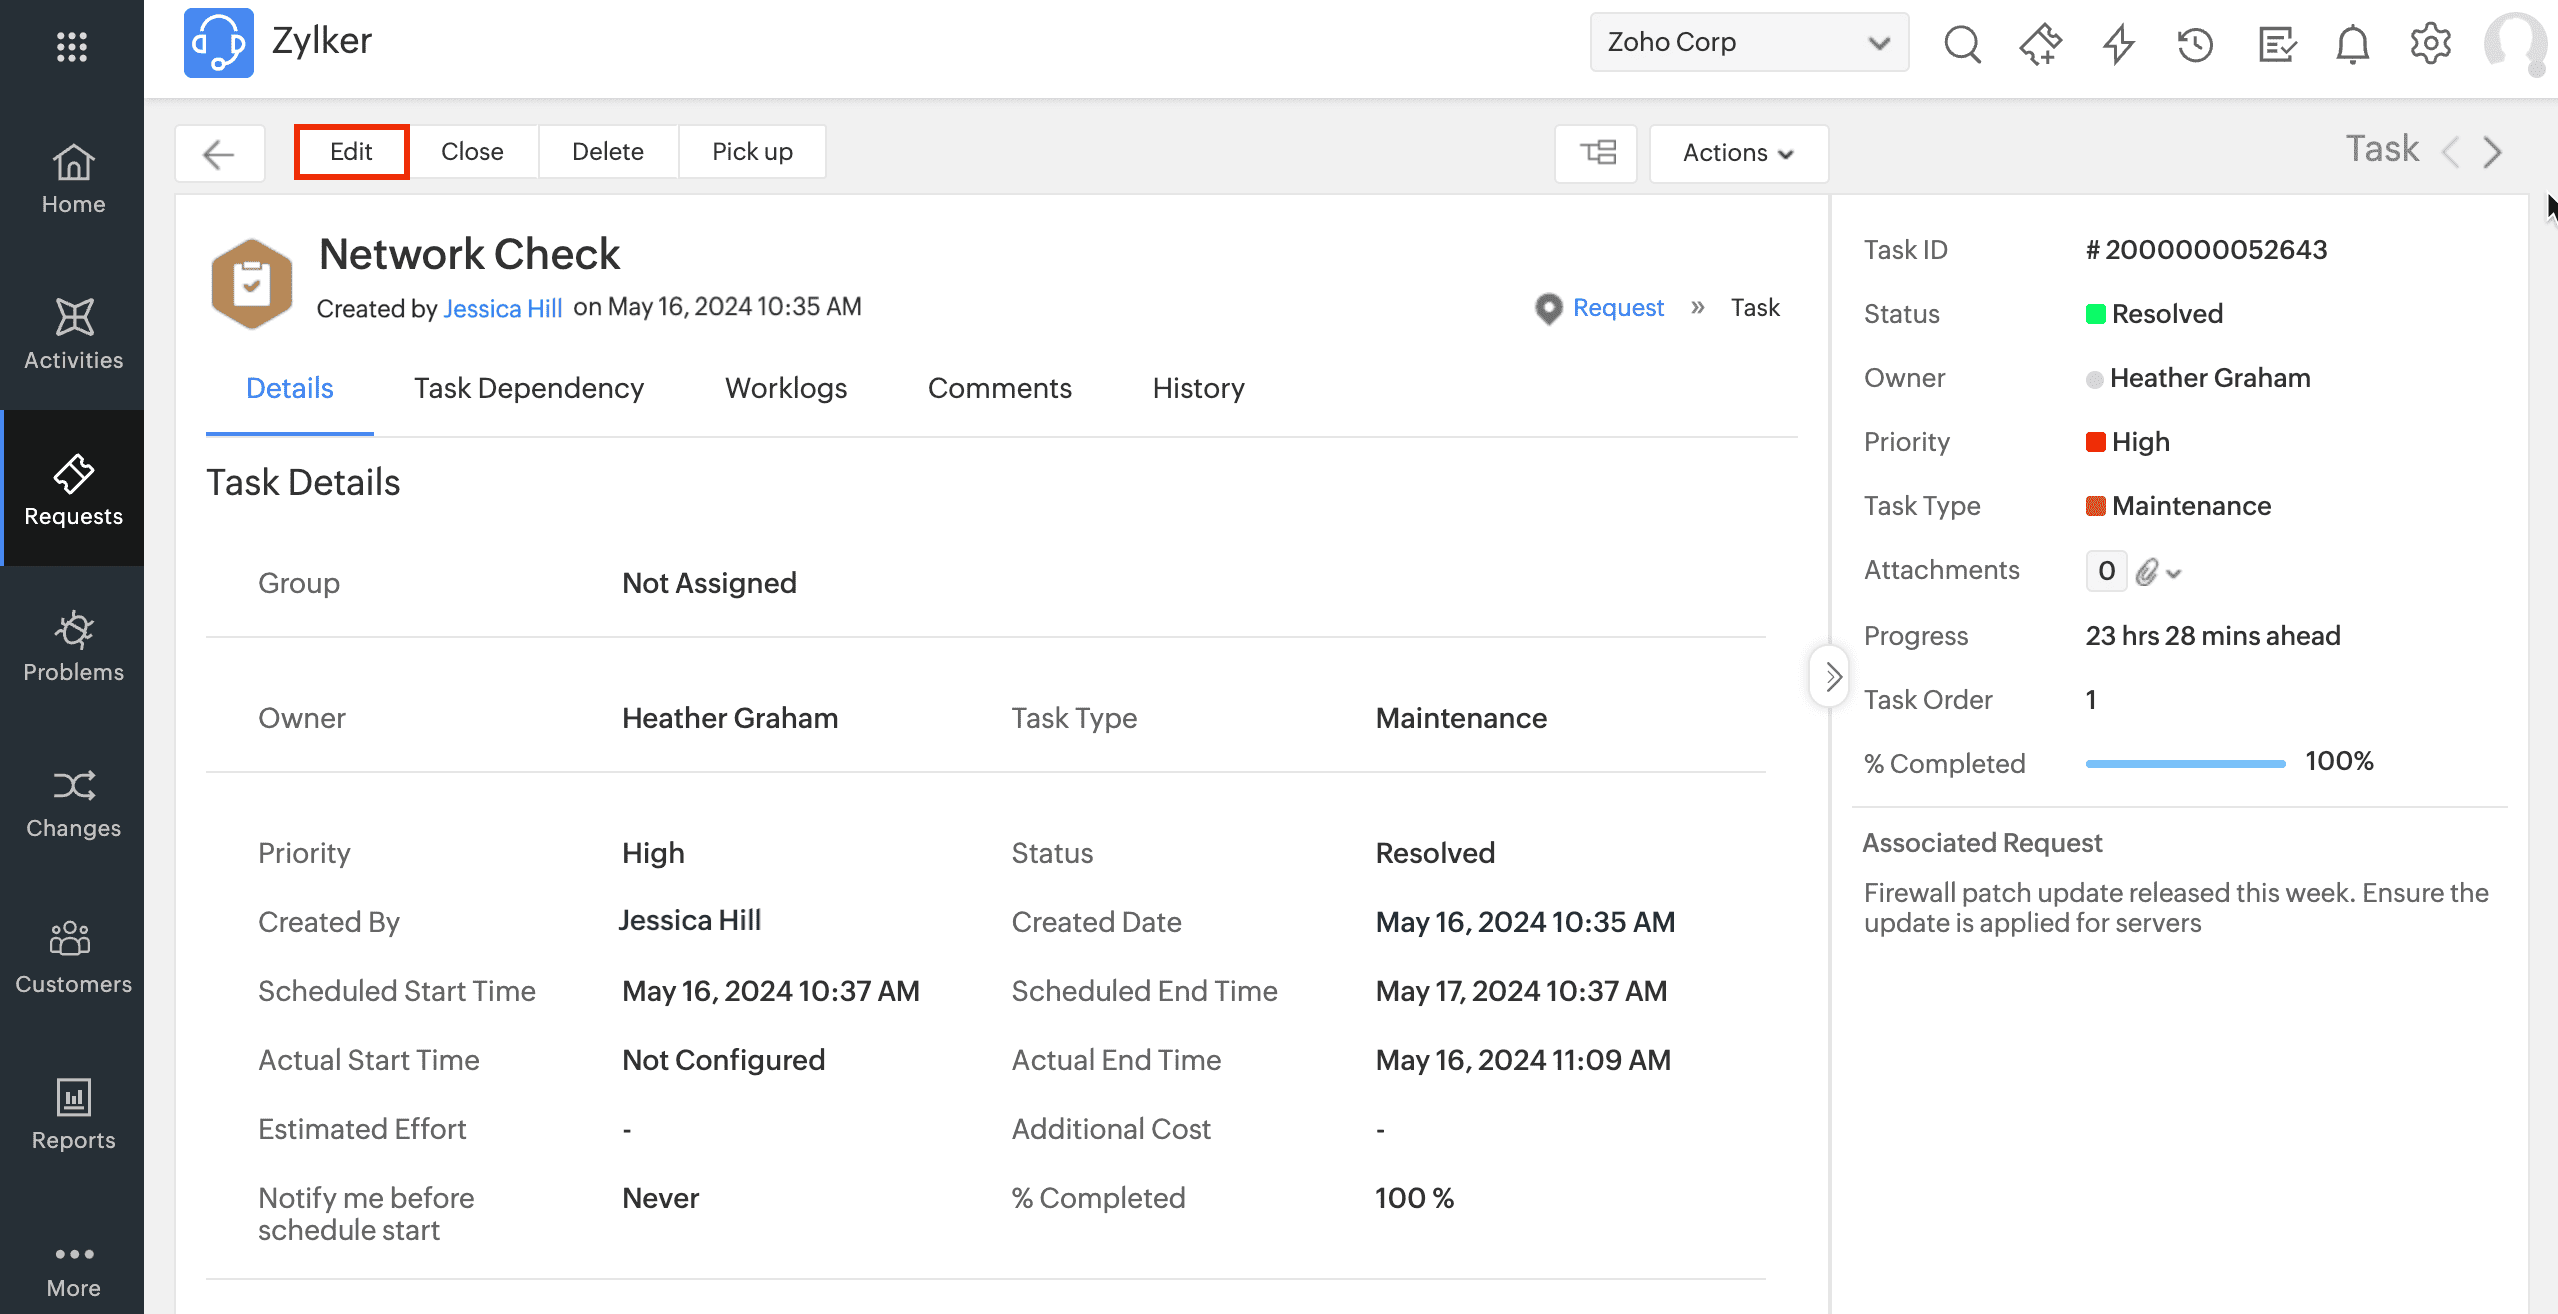2558x1314 pixels.
Task: Open the app launcher grid icon
Action: [72, 46]
